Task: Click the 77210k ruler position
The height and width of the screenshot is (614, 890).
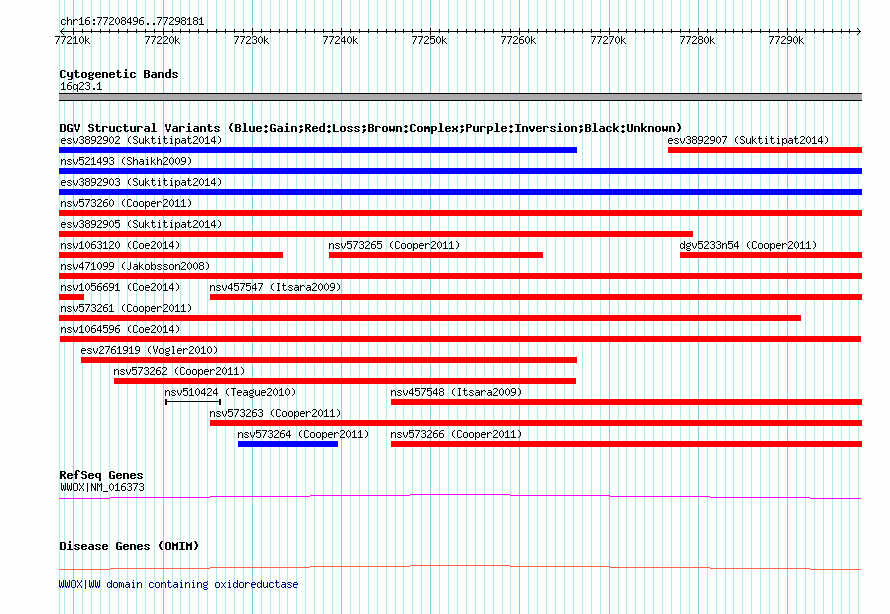Action: pyautogui.click(x=73, y=40)
